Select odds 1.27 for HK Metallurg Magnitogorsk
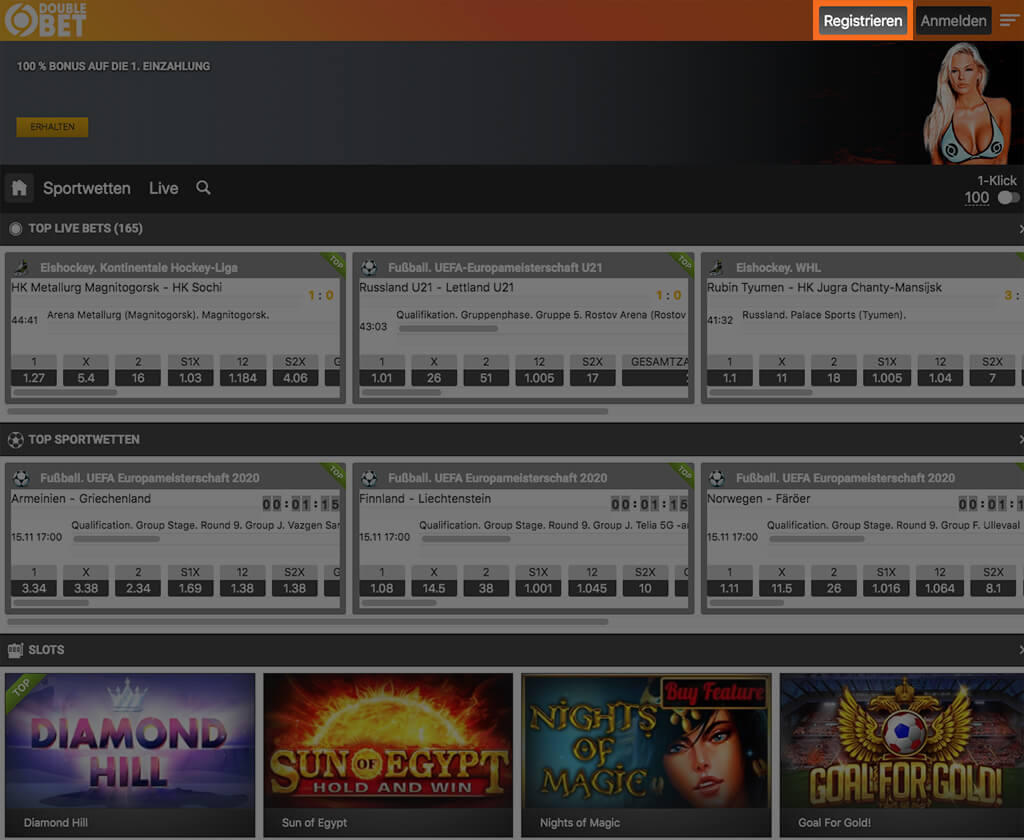This screenshot has height=840, width=1024. pos(34,378)
